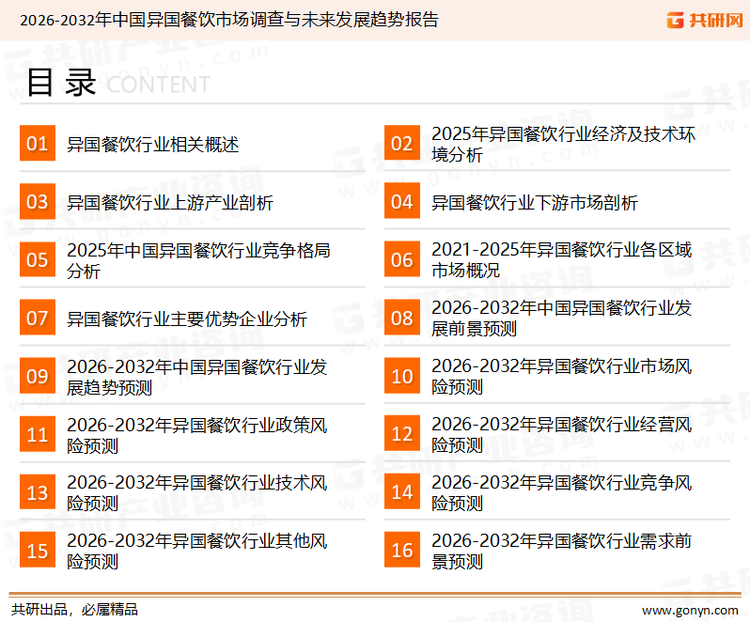Click the 目录 CONTENT heading
This screenshot has width=750, height=622.
tap(117, 83)
